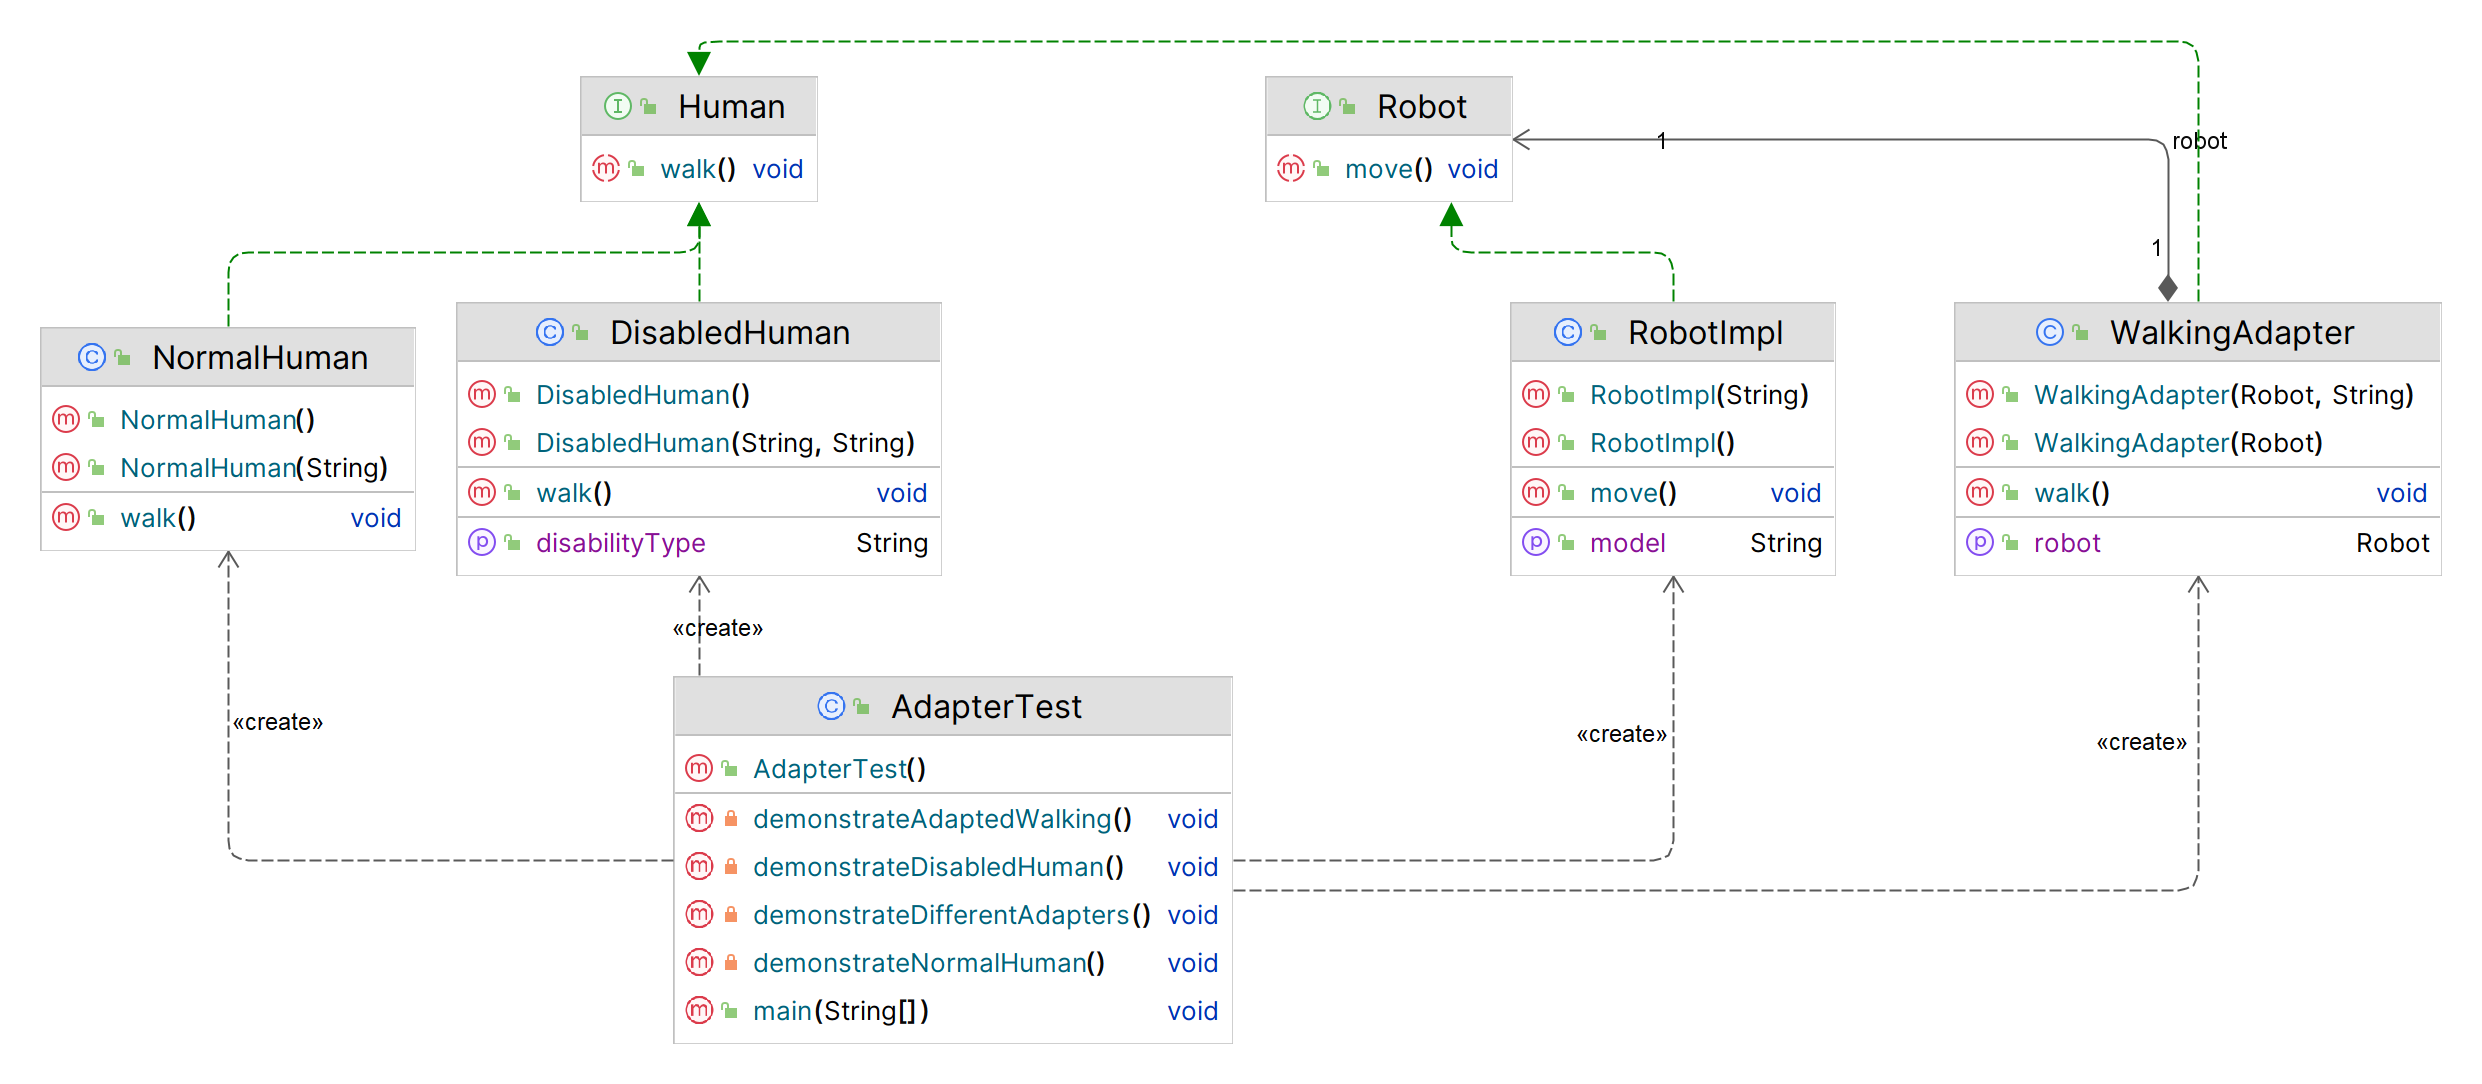
Task: Click the interface icon beside Robot
Action: pos(1317,106)
